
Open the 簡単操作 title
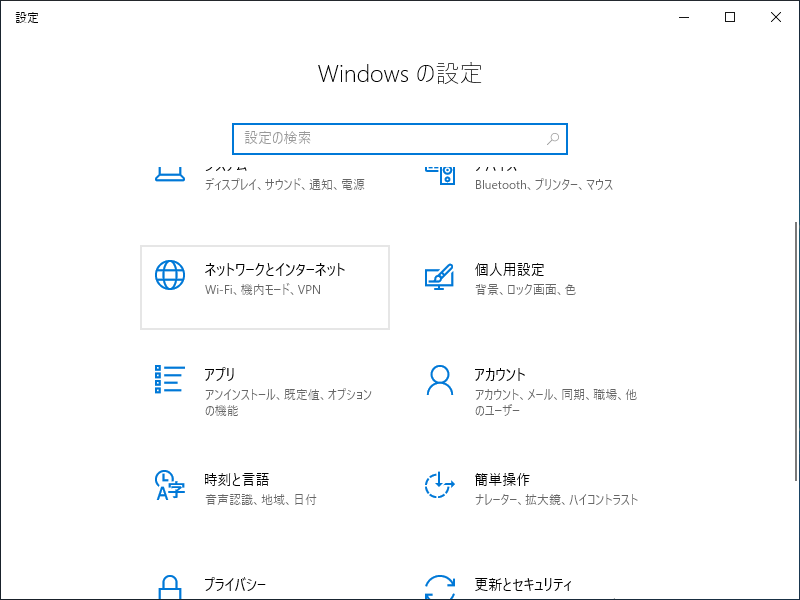502,480
